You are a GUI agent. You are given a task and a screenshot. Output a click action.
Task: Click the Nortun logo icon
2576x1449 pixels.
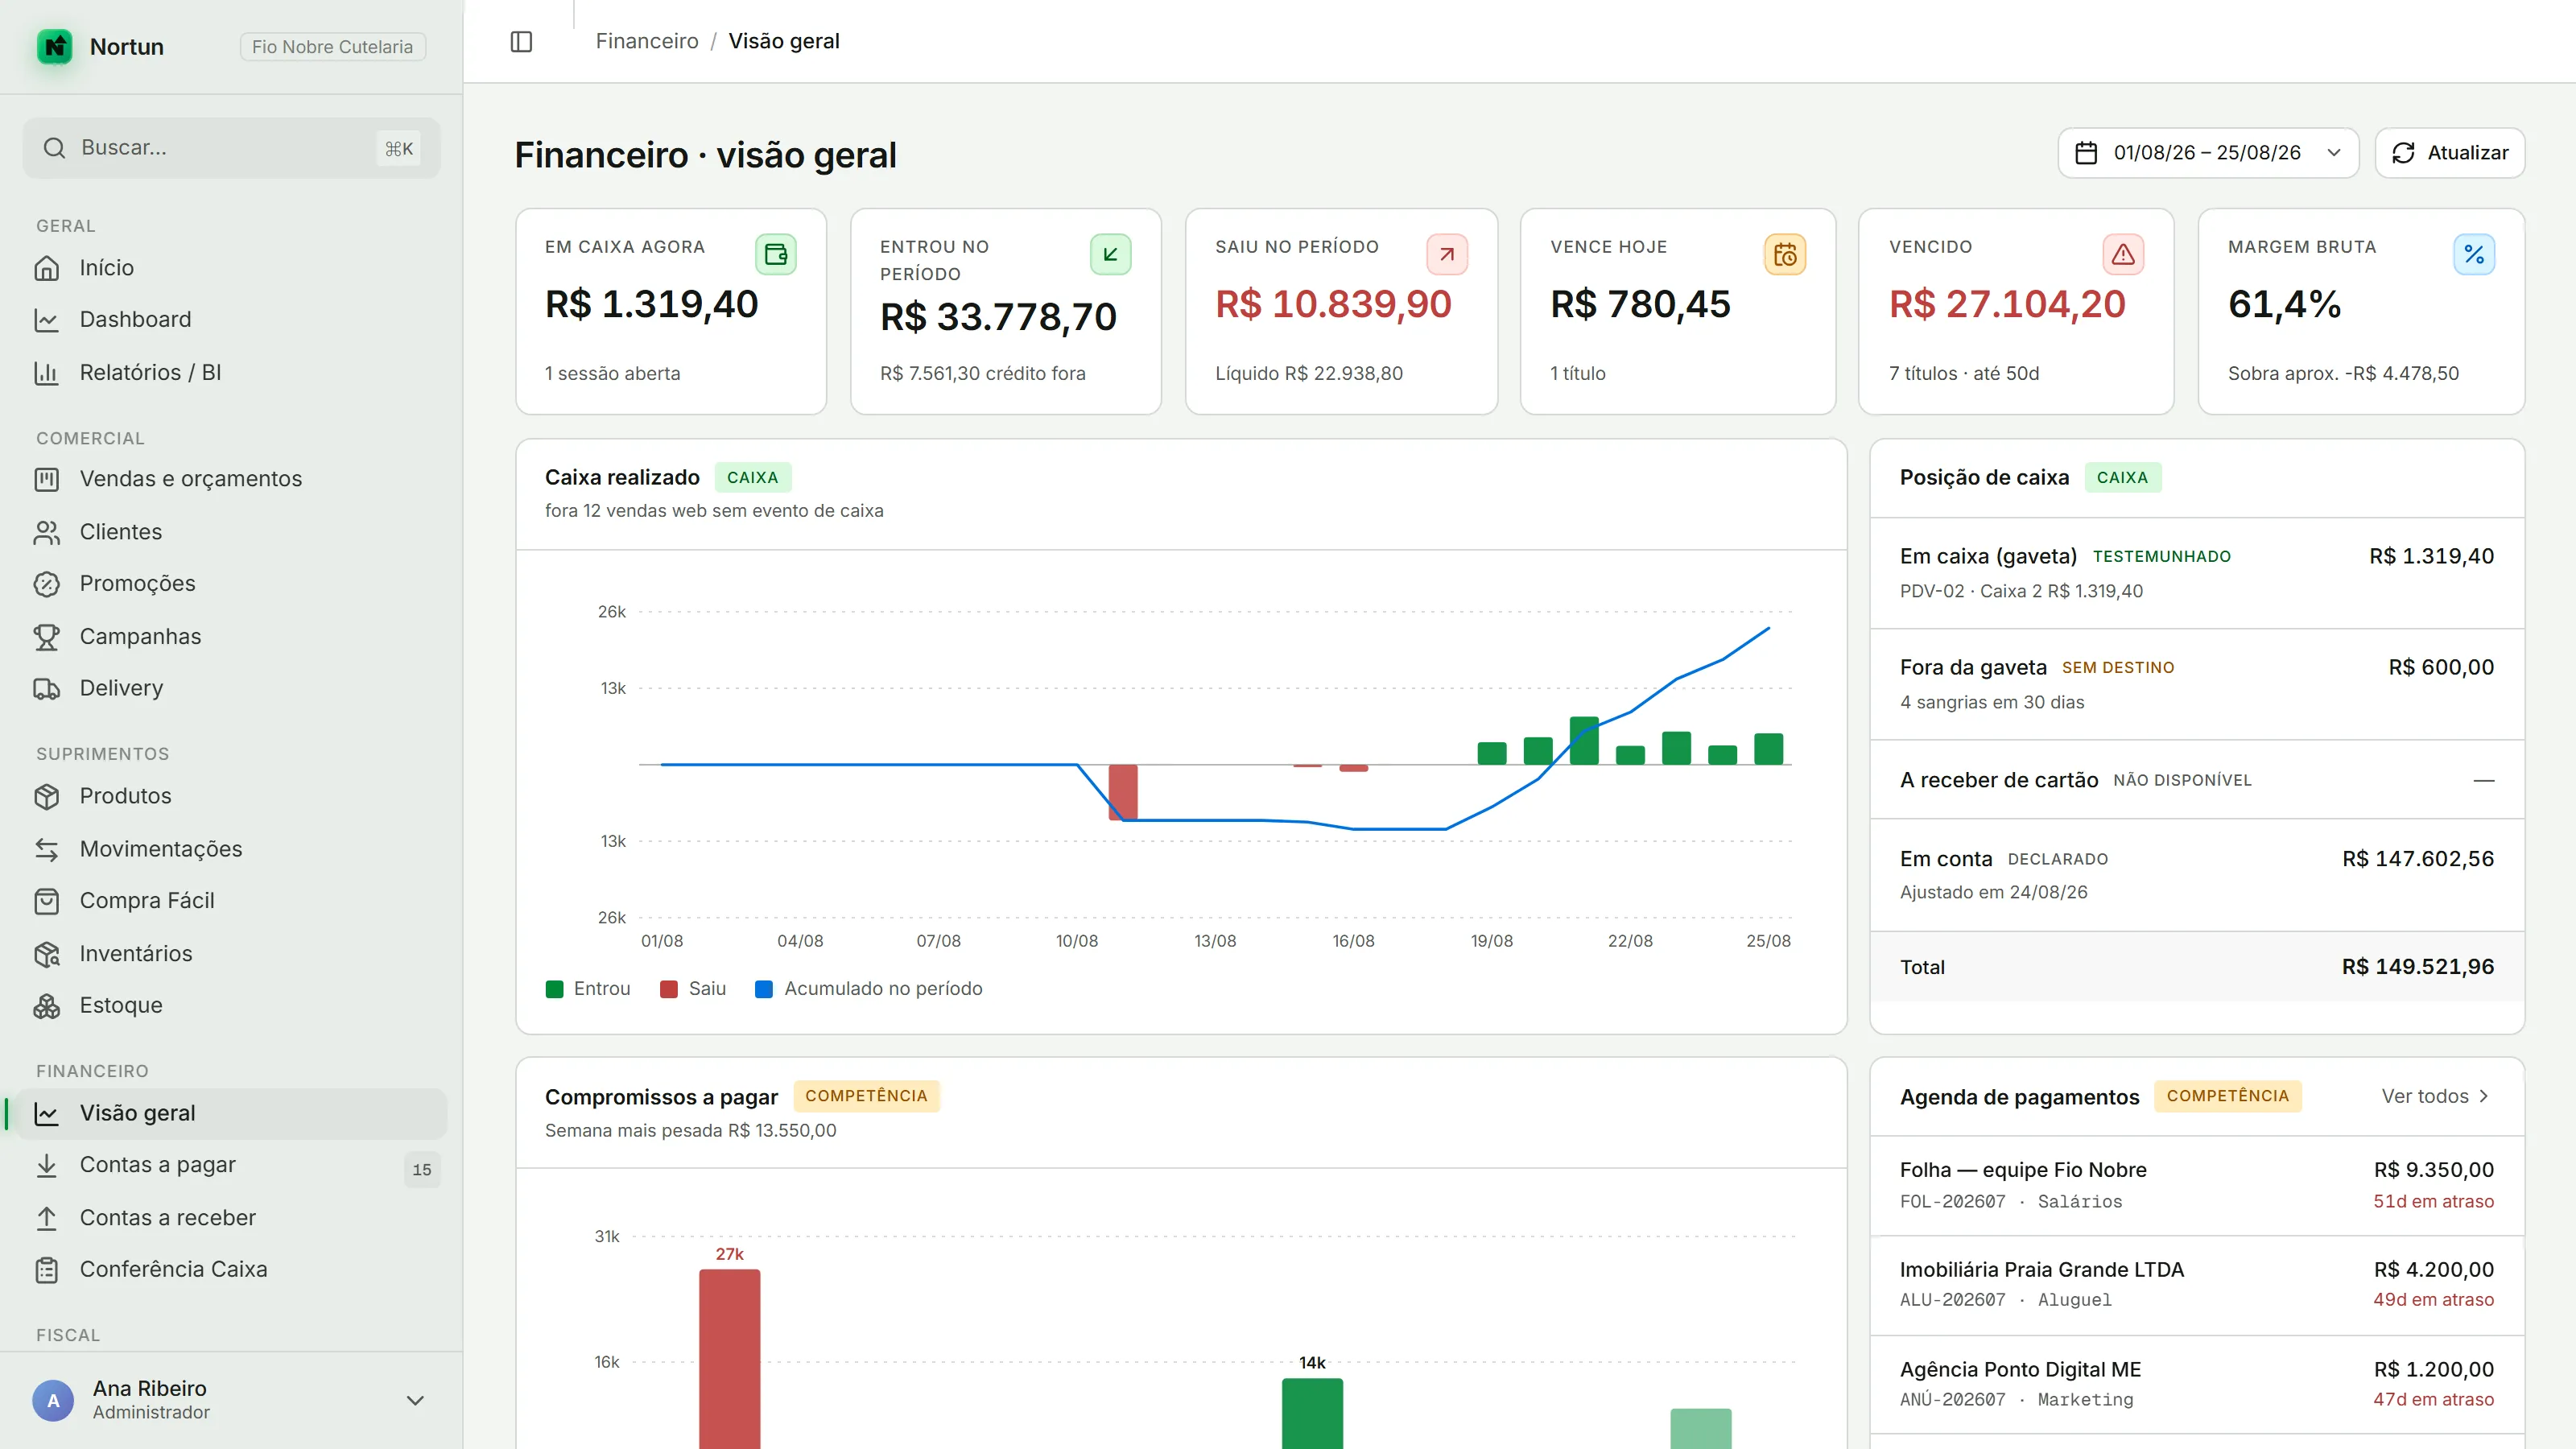(55, 46)
